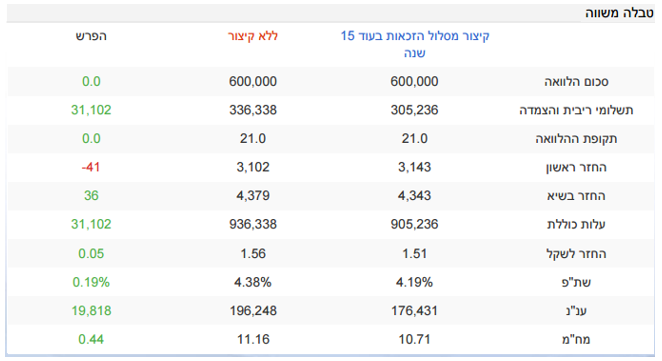
Task: Click the green 19,818 difference value
Action: click(91, 311)
